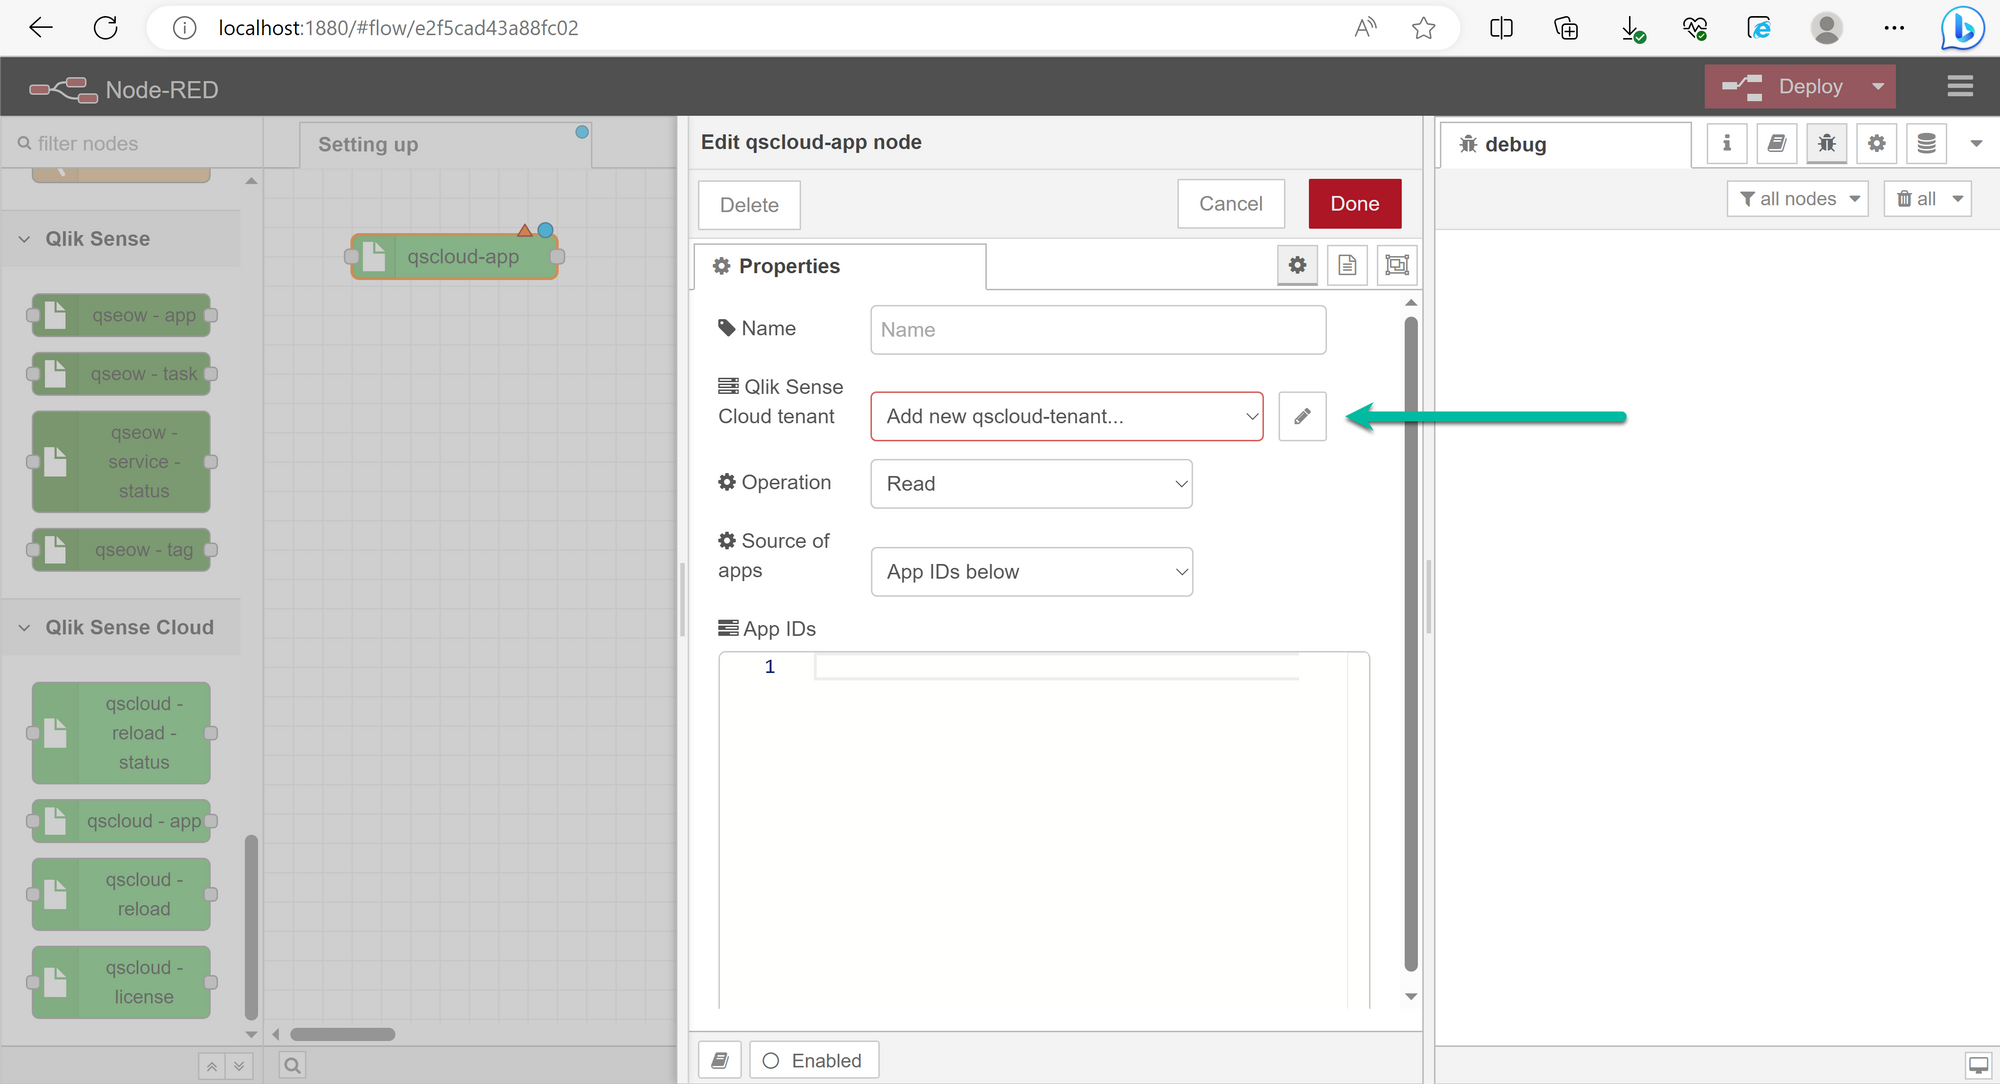Toggle the Enabled node state button
This screenshot has width=2000, height=1084.
tap(814, 1060)
